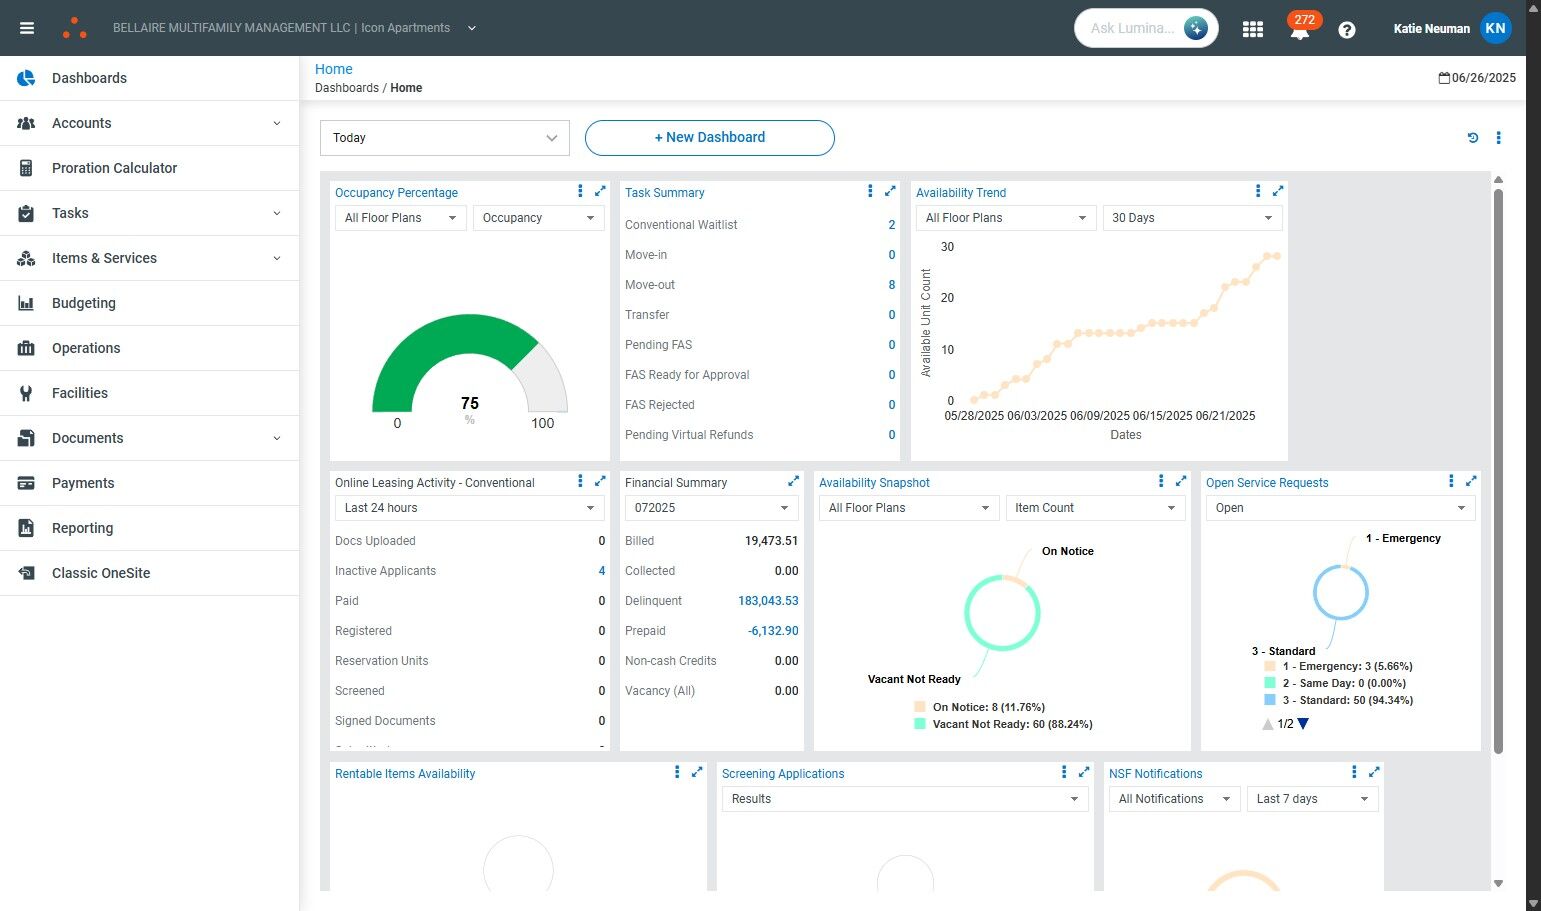Open Reporting from the sidebar

82,528
